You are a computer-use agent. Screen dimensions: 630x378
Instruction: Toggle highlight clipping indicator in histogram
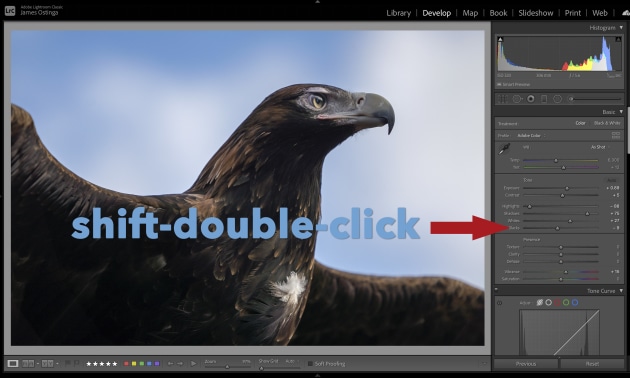tap(618, 39)
